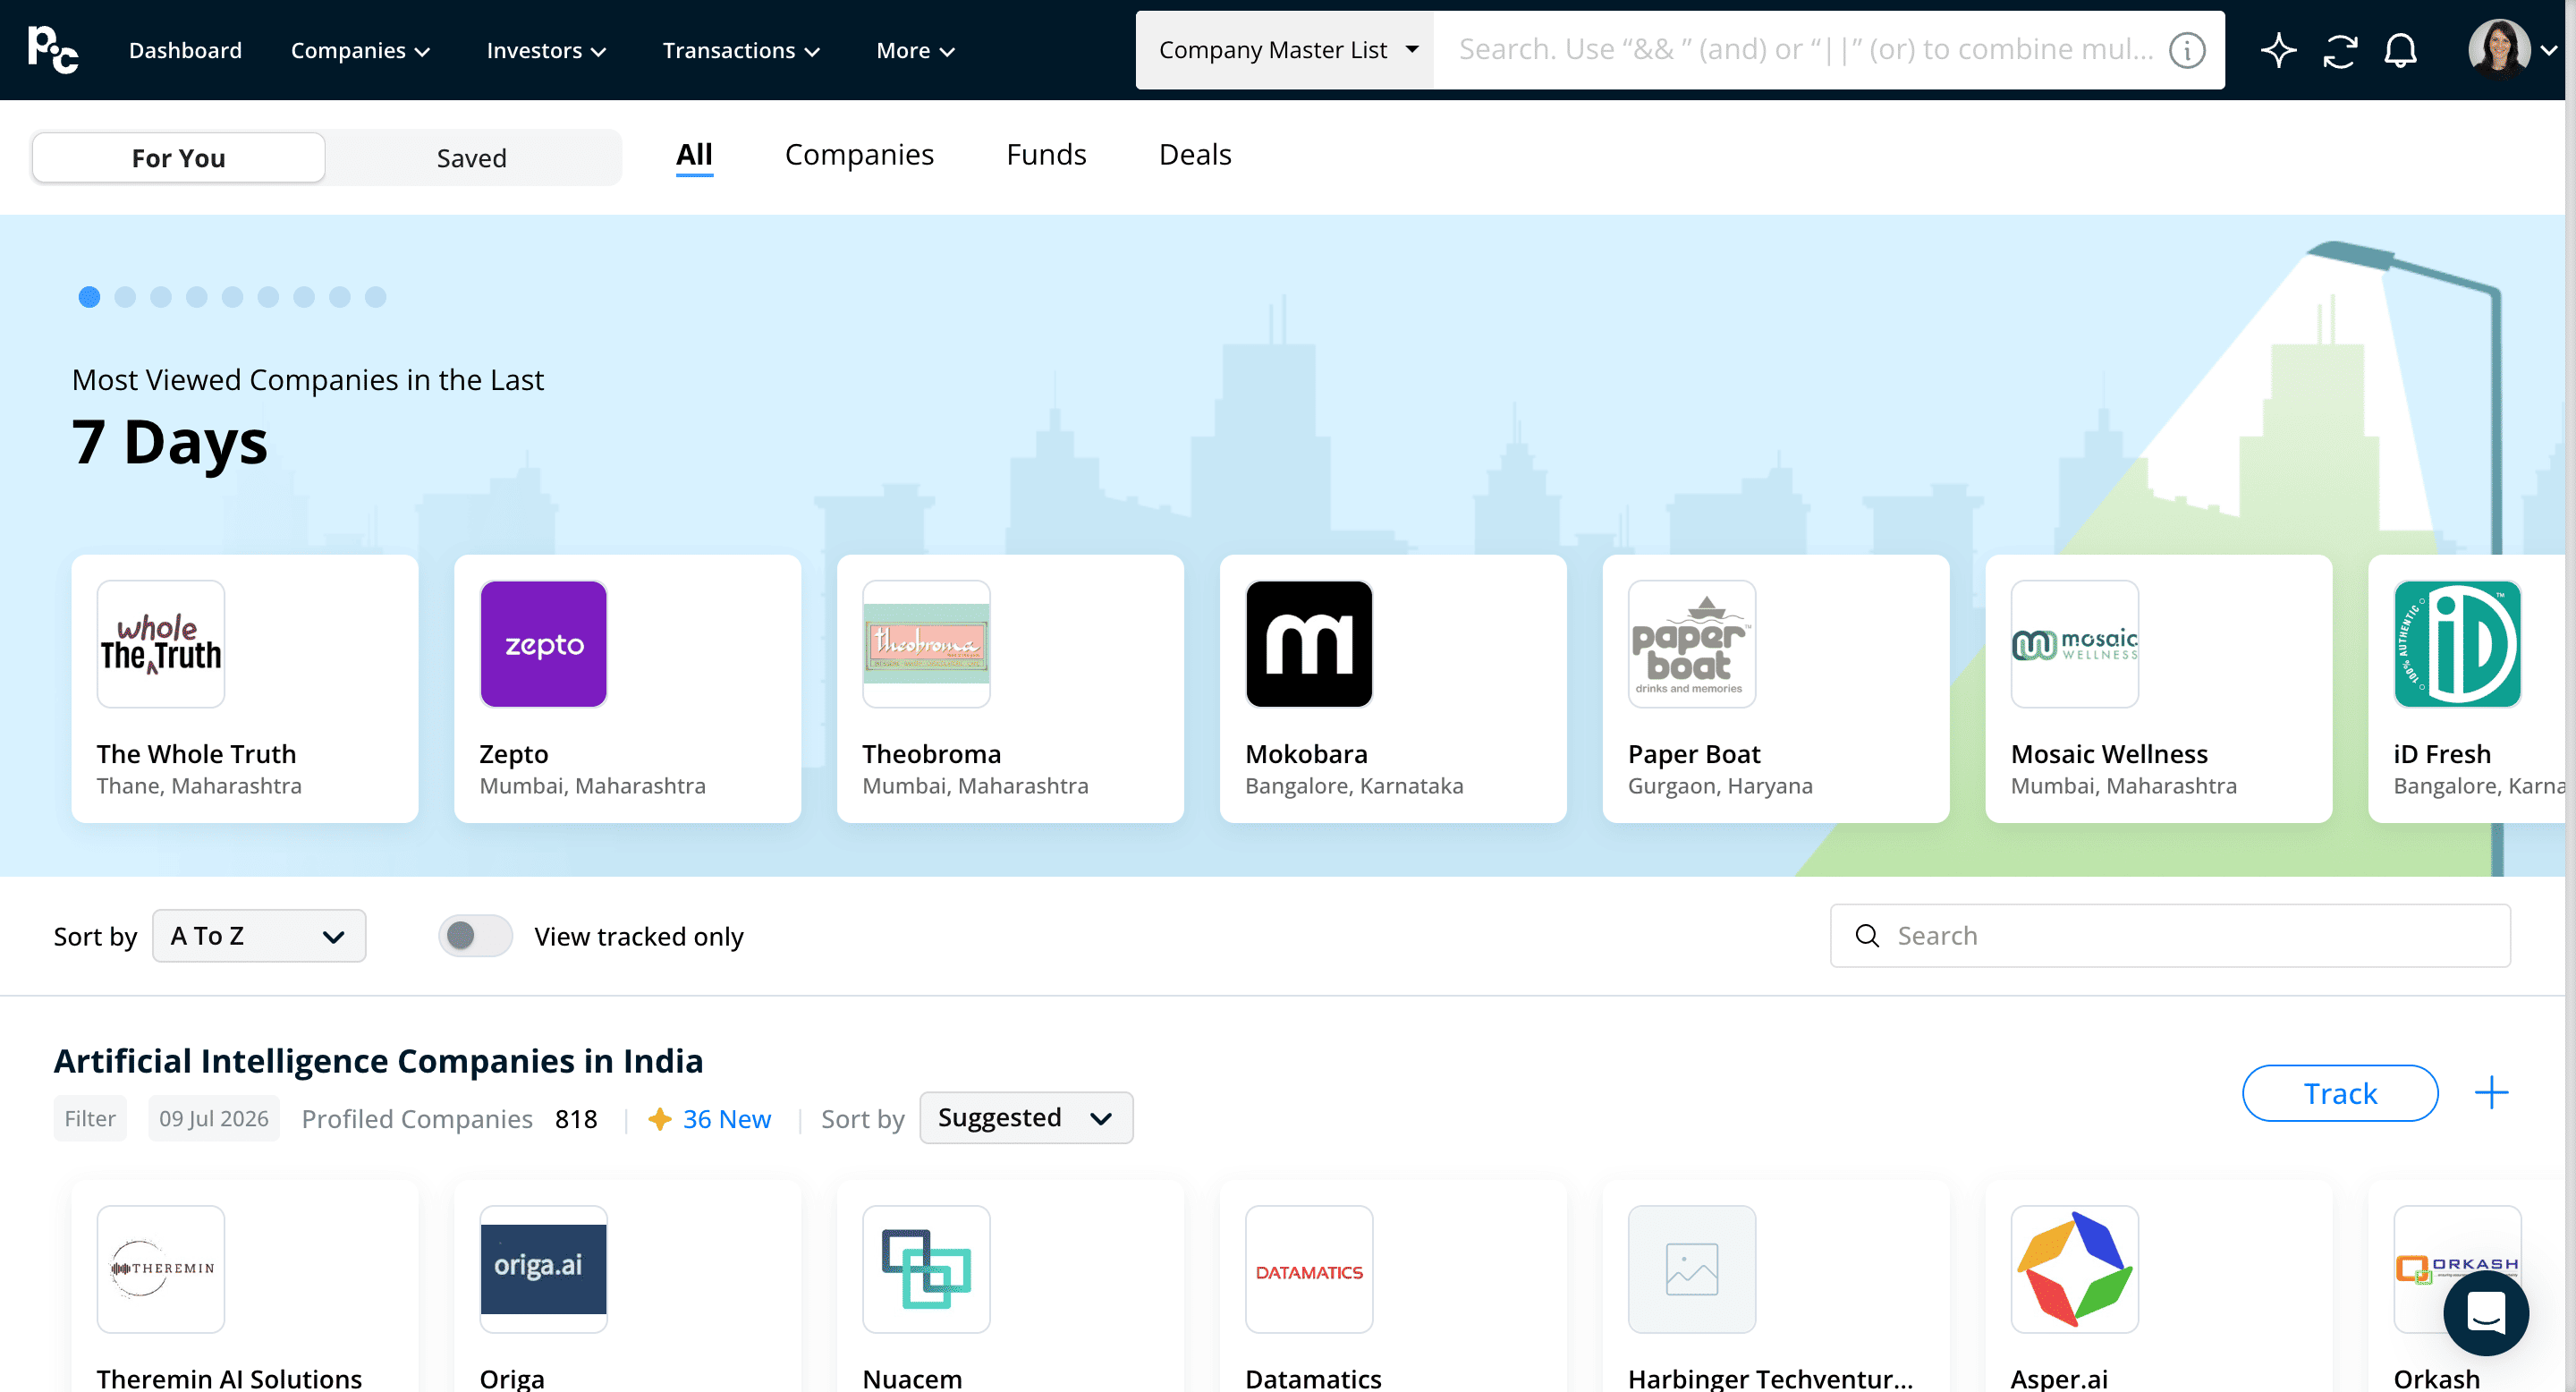The image size is (2576, 1392).
Task: Click the Theobroma logo
Action: (927, 644)
